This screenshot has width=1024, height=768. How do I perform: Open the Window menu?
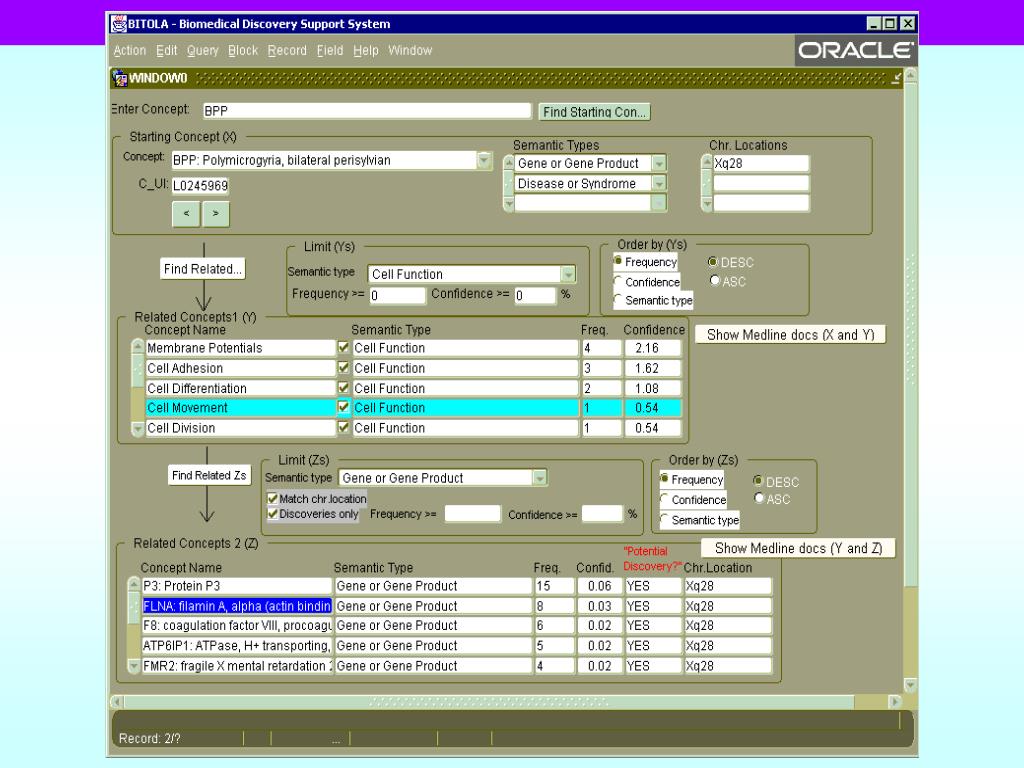pos(410,50)
